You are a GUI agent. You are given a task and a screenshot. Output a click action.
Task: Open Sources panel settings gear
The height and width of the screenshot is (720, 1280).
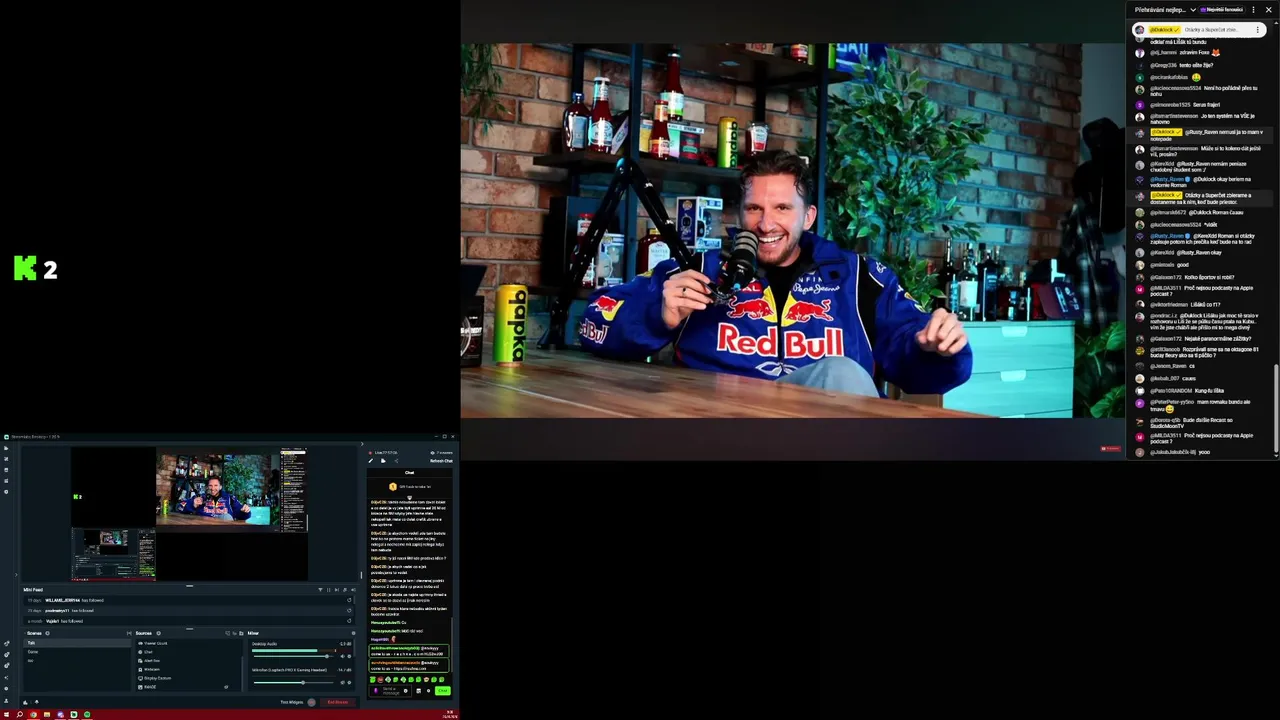tap(158, 633)
